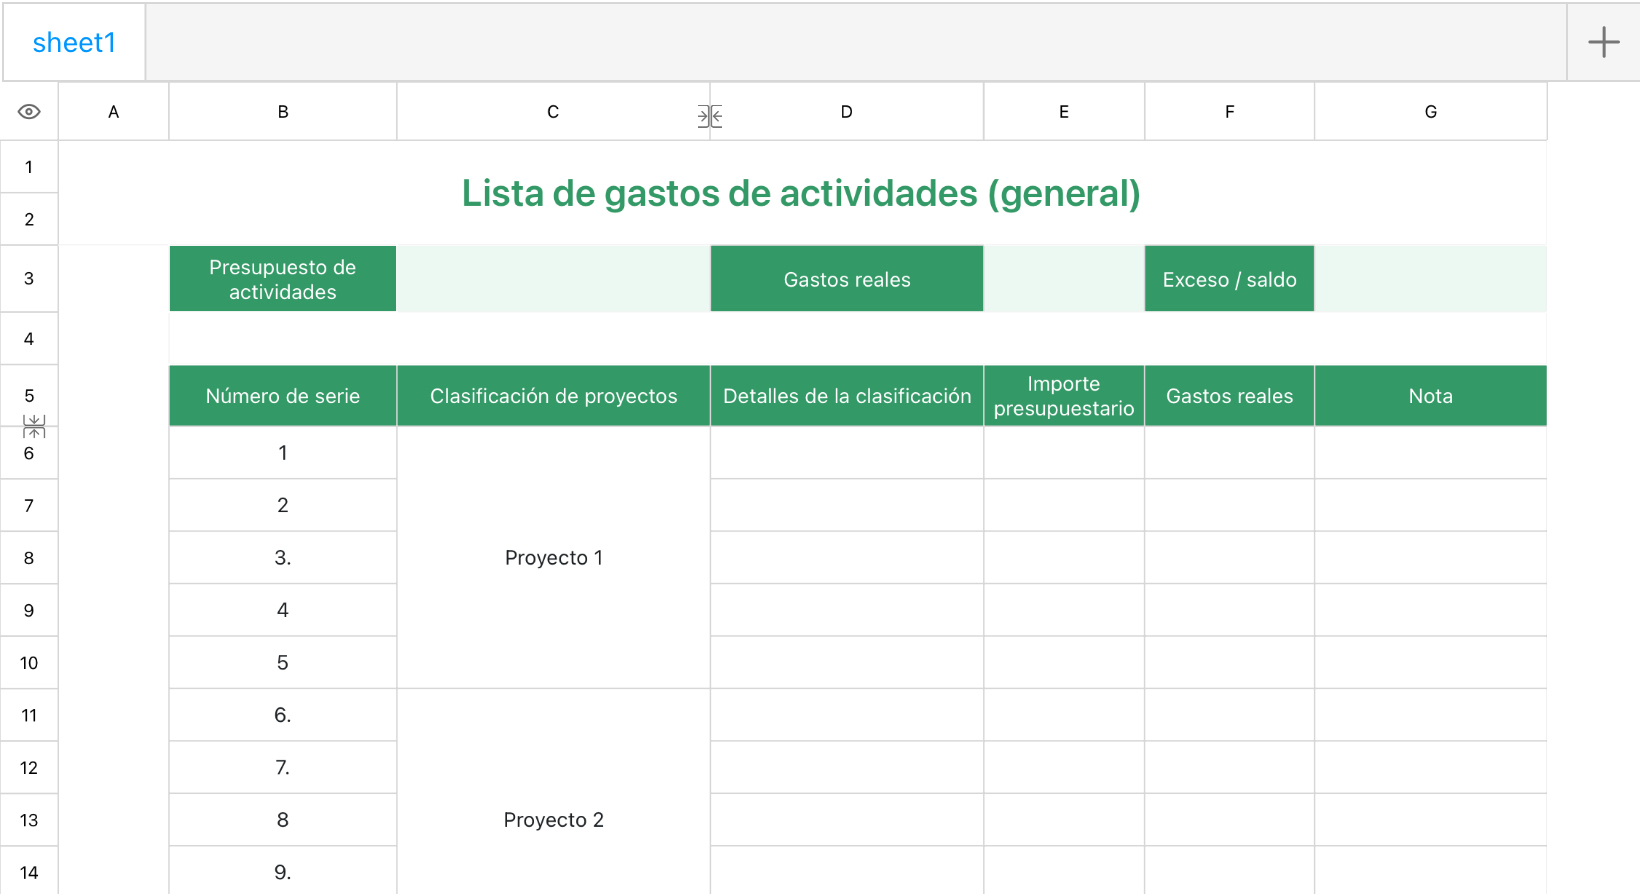
Task: Click serial number cell '4'
Action: click(x=283, y=610)
